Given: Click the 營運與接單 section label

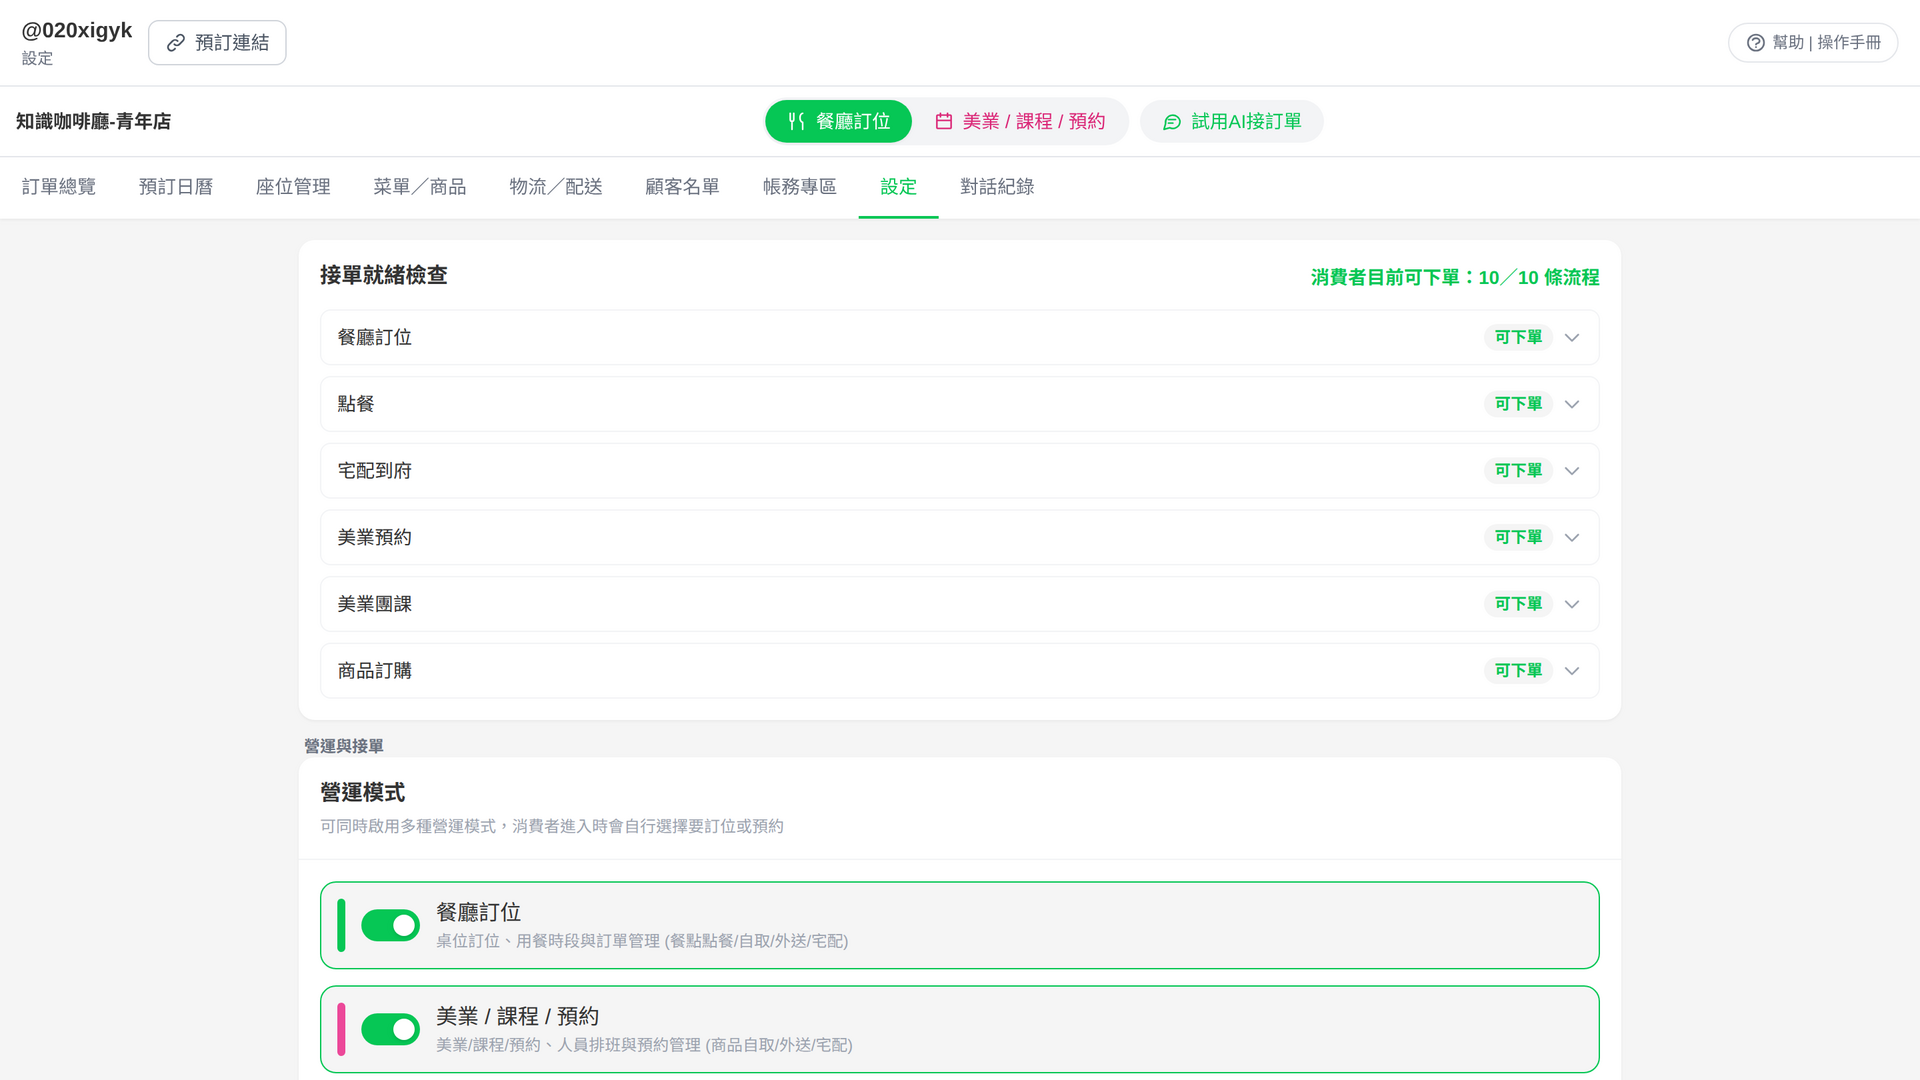Looking at the screenshot, I should (344, 746).
